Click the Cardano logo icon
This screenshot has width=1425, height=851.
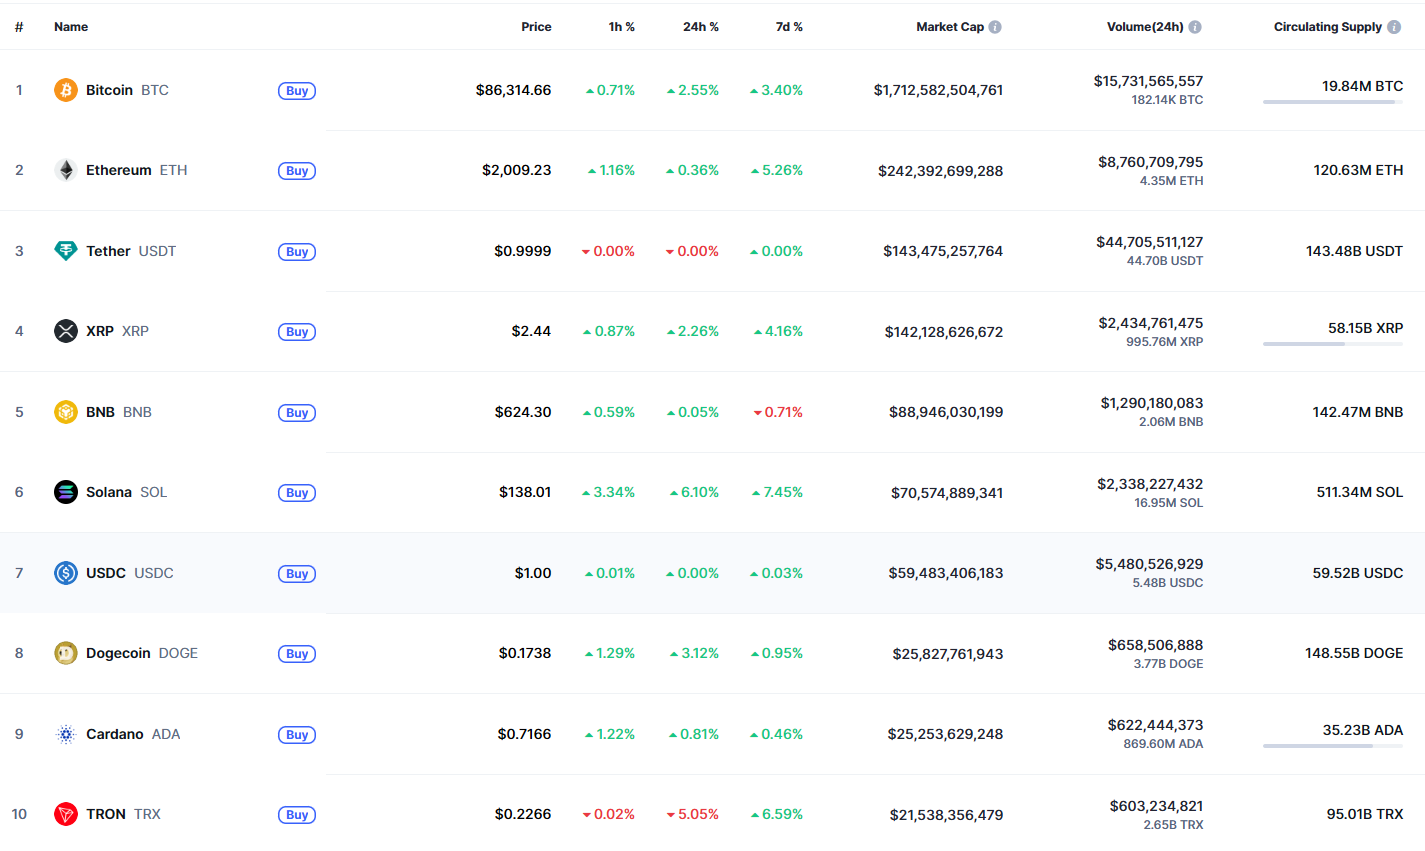point(66,734)
